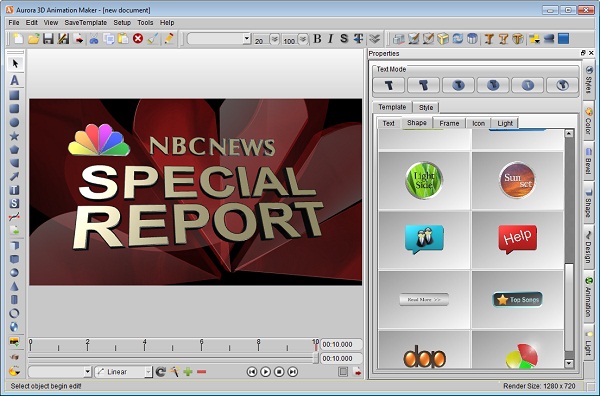Switch to the Style tab
Image resolution: width=600 pixels, height=396 pixels.
(426, 108)
